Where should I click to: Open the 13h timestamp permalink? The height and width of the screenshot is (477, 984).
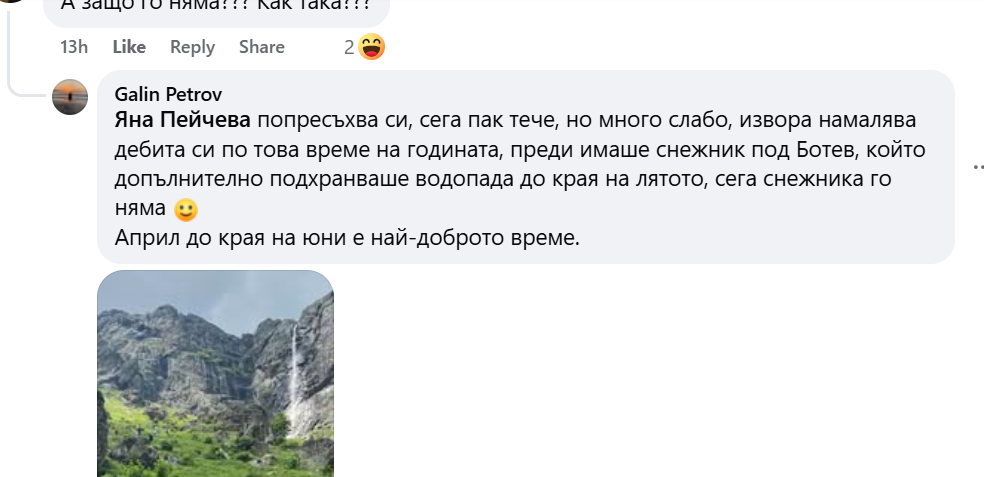(73, 47)
